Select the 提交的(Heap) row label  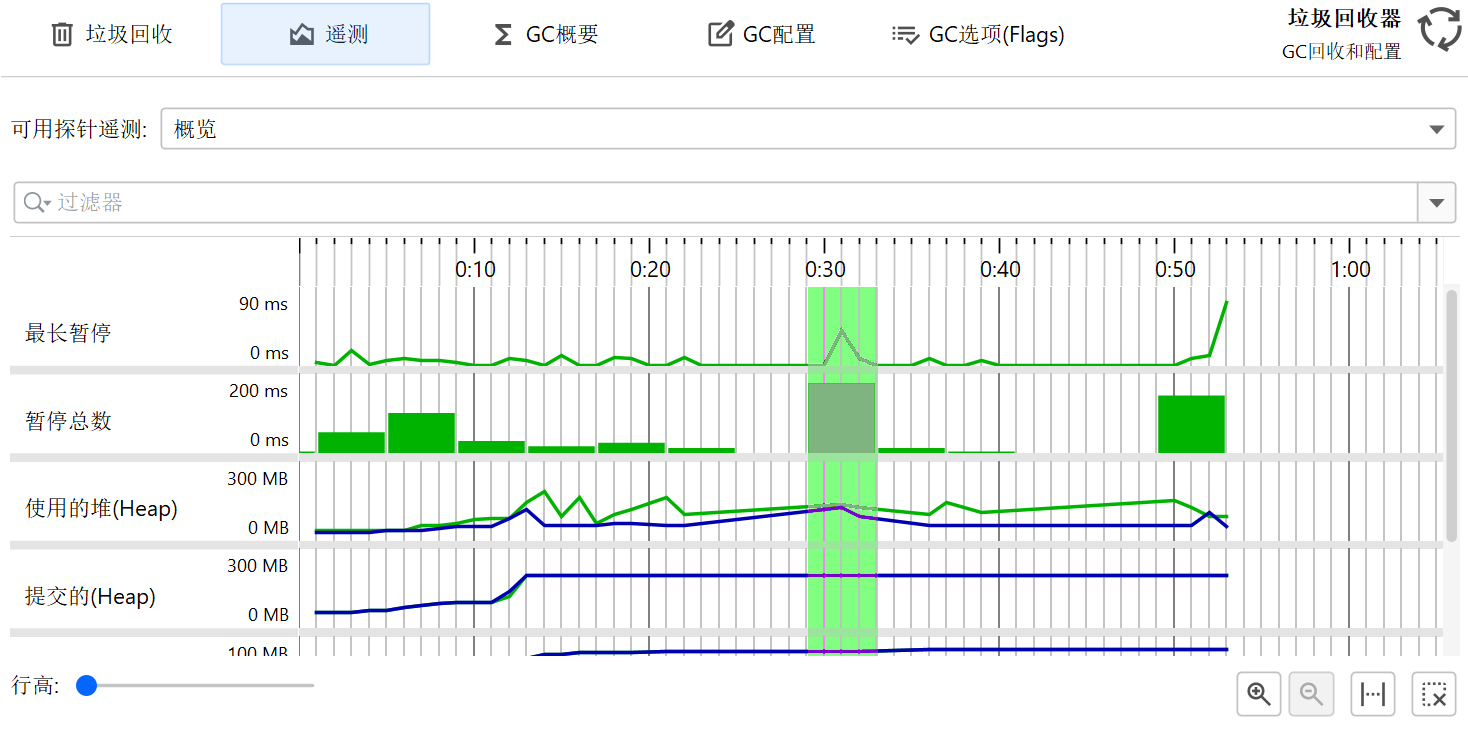90,597
